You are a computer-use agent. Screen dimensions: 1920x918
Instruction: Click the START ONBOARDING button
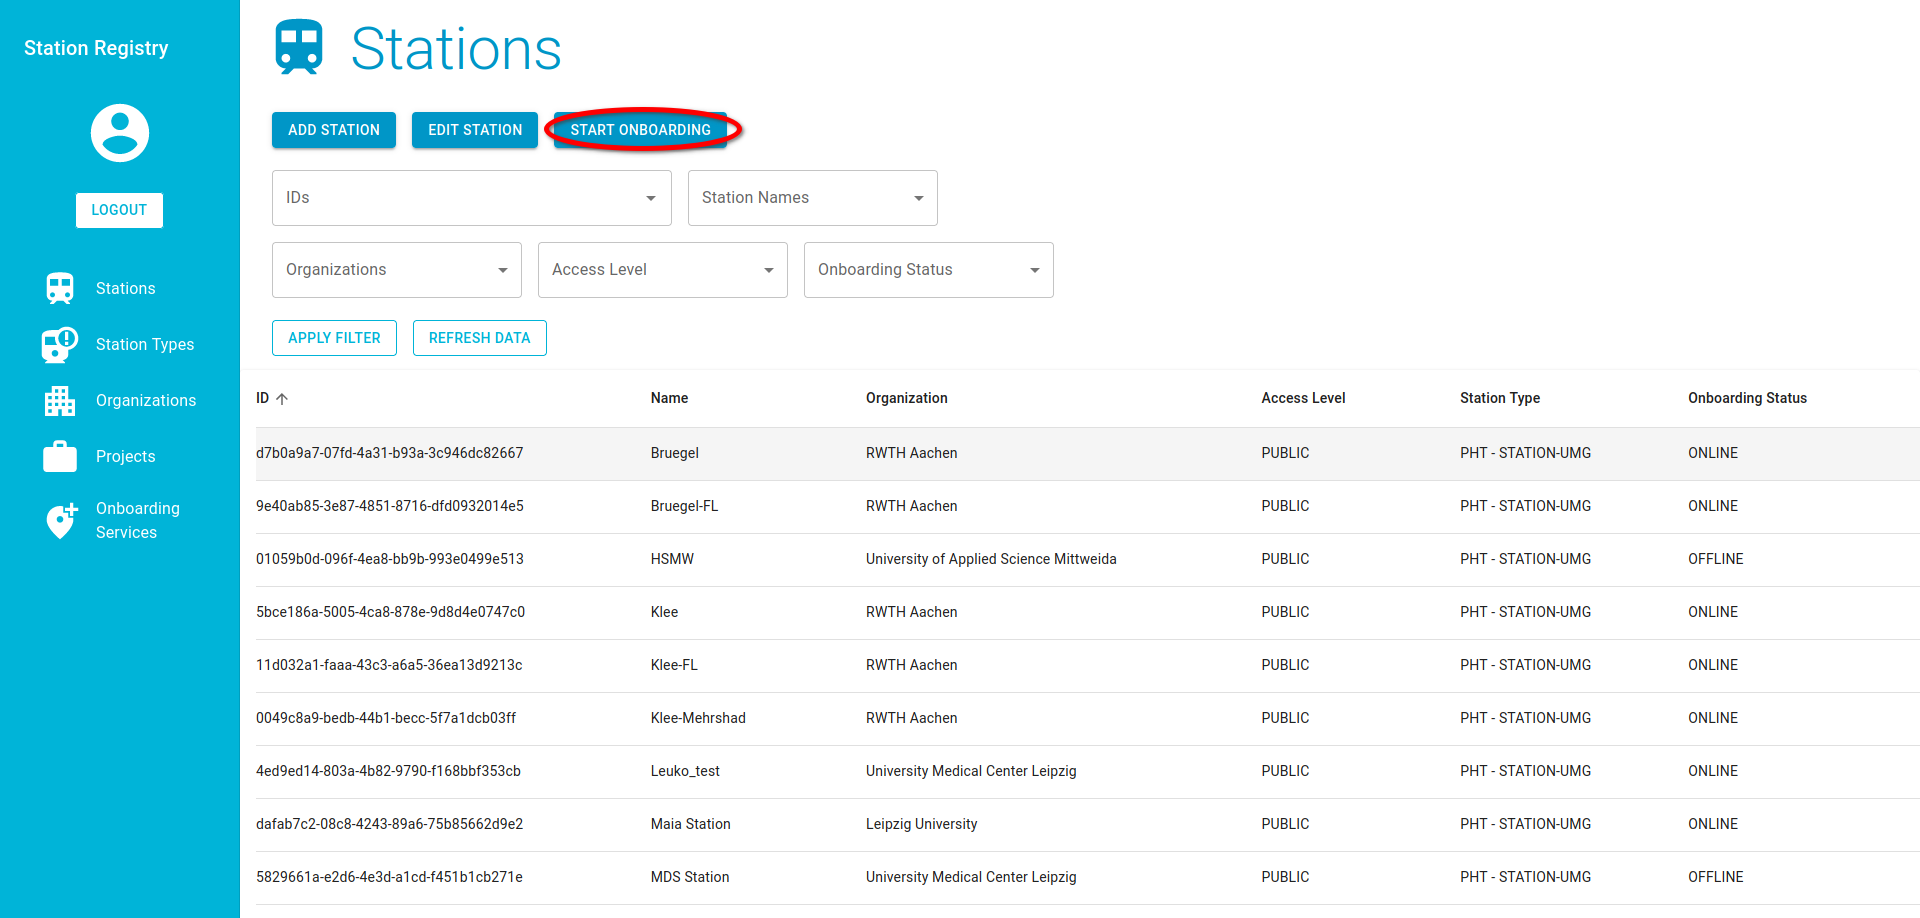(x=640, y=130)
